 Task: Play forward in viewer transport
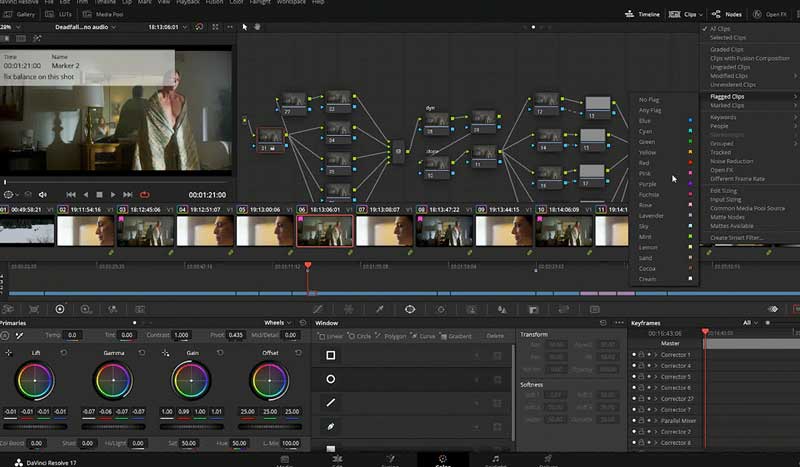coord(113,194)
